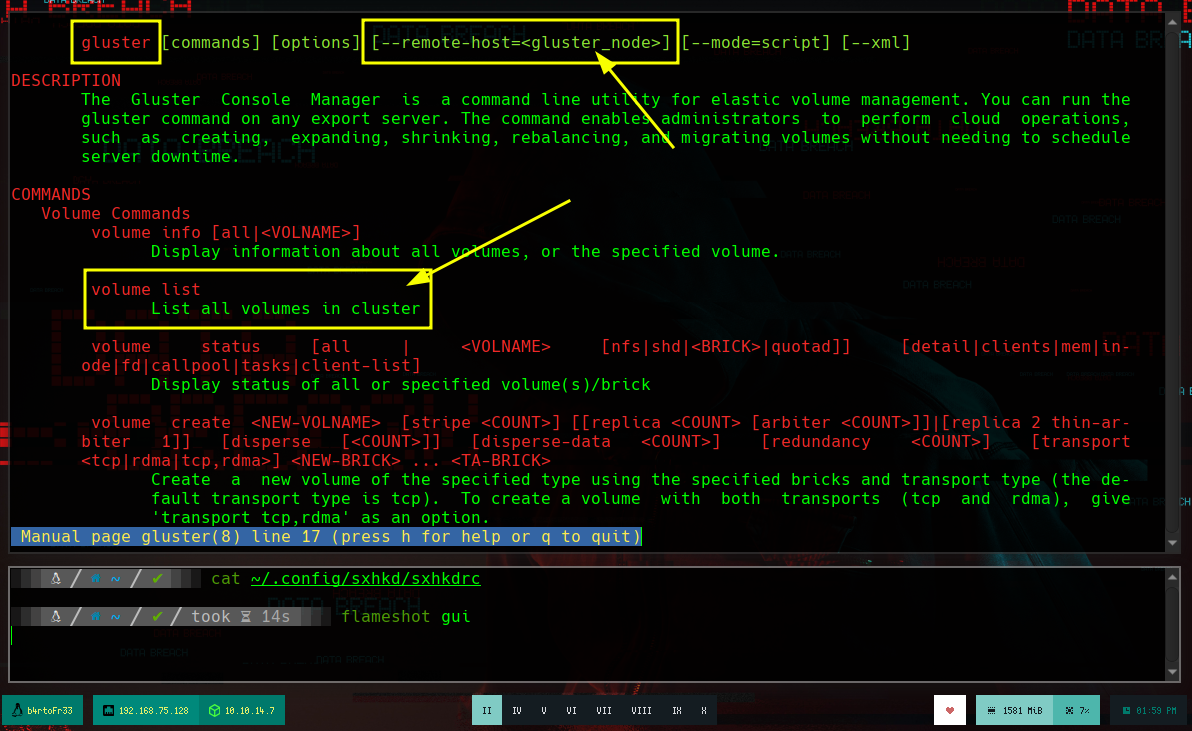Click the scroll up arrow of lower terminal
1192x731 pixels.
[1172, 577]
